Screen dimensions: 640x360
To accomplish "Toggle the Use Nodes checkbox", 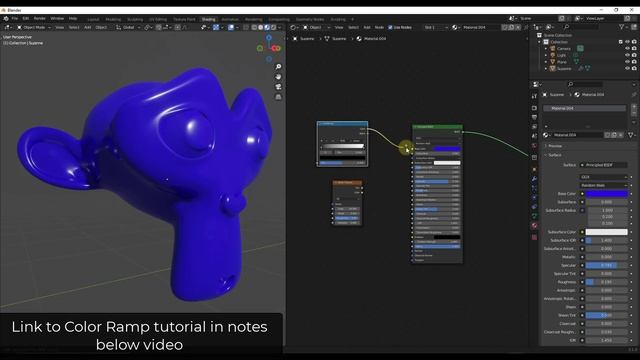I will (x=390, y=27).
